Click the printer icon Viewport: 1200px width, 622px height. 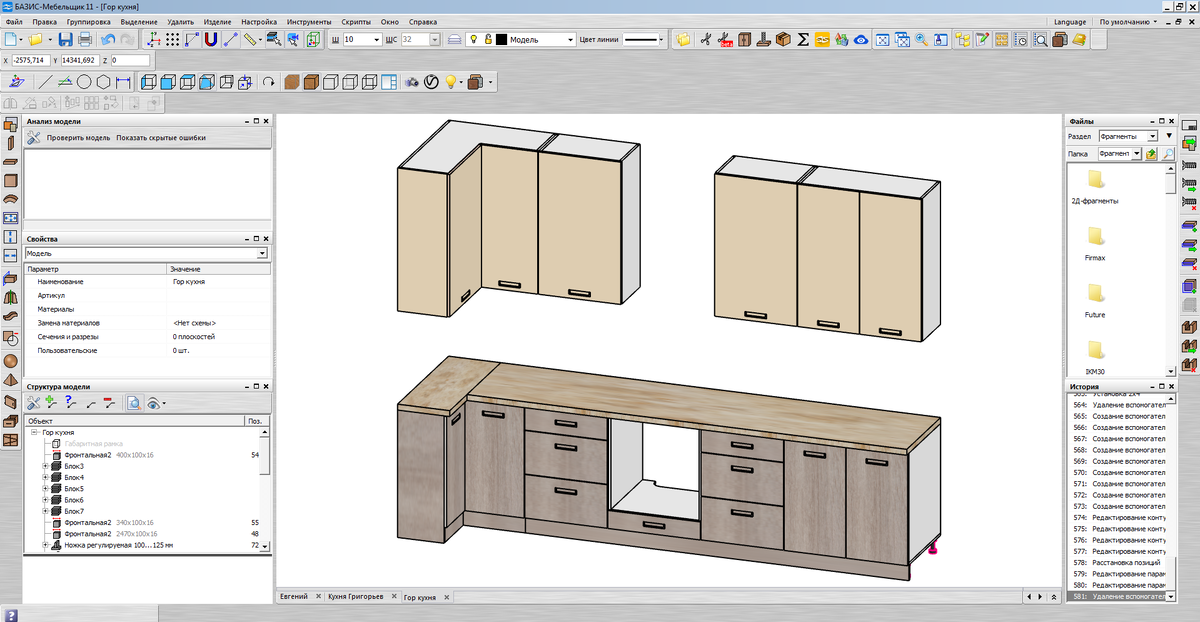(x=85, y=40)
